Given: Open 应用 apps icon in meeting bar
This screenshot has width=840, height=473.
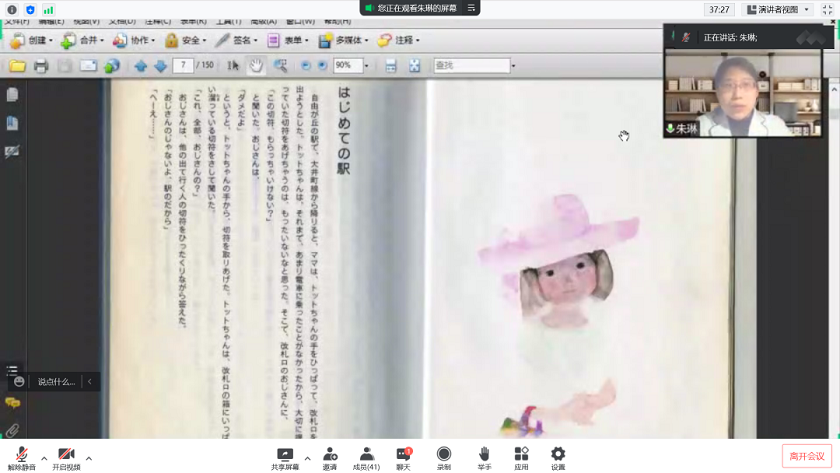Looking at the screenshot, I should click(x=521, y=459).
